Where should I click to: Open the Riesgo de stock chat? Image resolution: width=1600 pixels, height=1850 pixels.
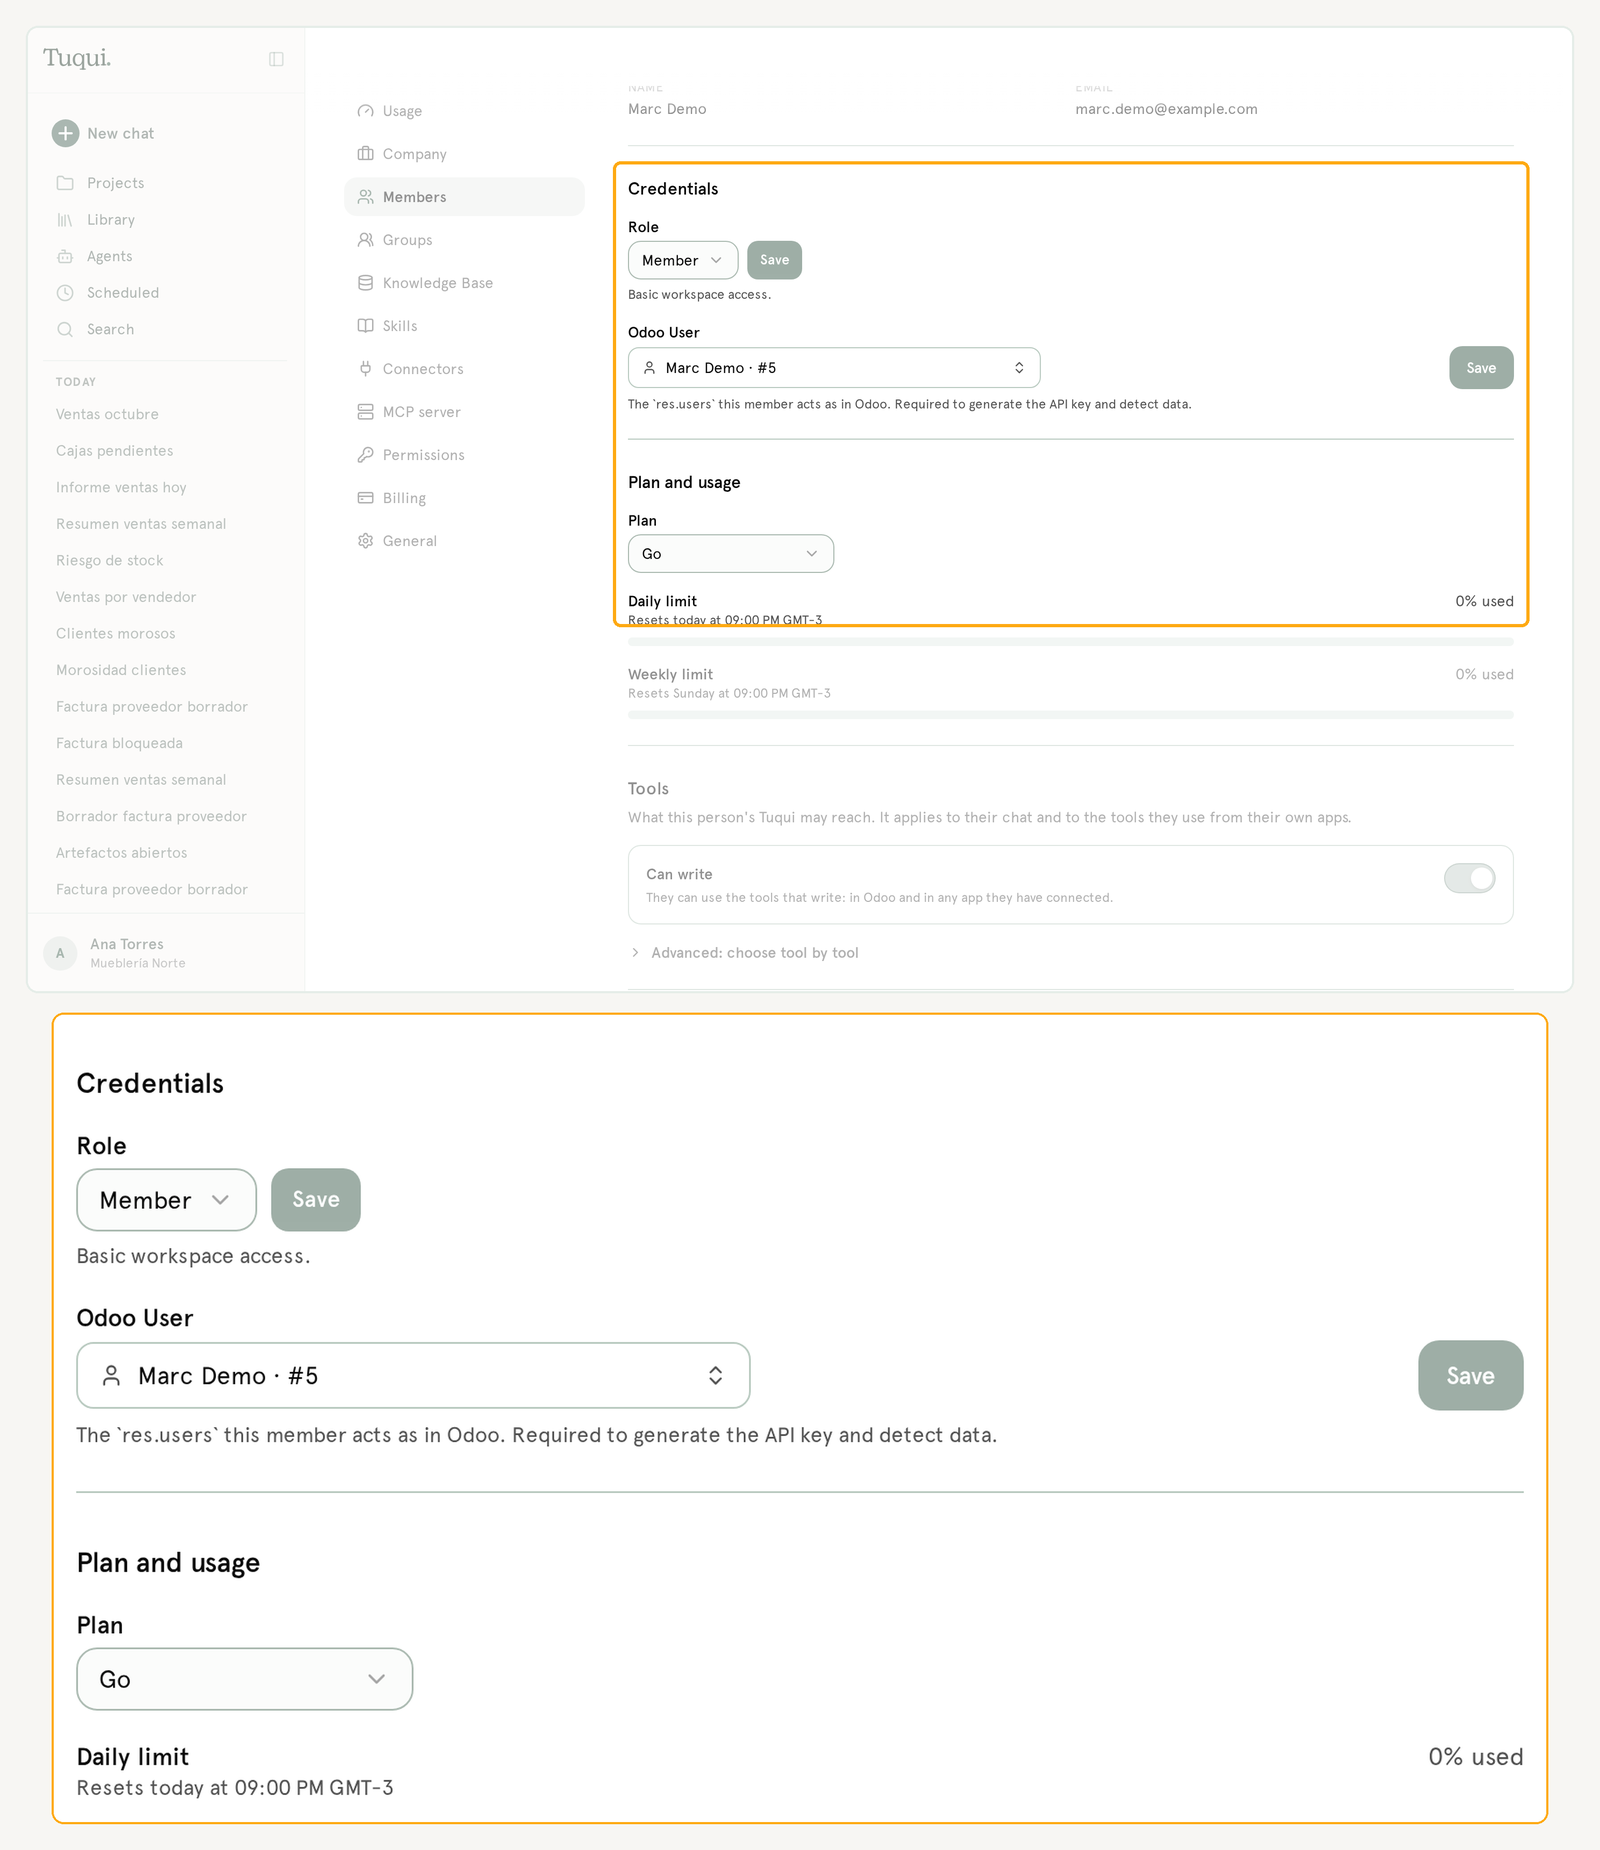[x=110, y=561]
